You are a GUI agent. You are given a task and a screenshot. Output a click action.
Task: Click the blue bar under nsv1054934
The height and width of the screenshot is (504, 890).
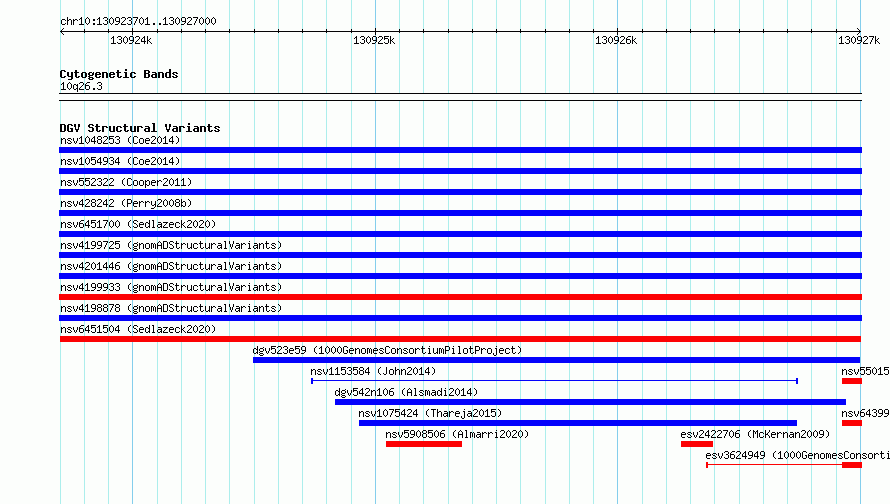point(460,171)
